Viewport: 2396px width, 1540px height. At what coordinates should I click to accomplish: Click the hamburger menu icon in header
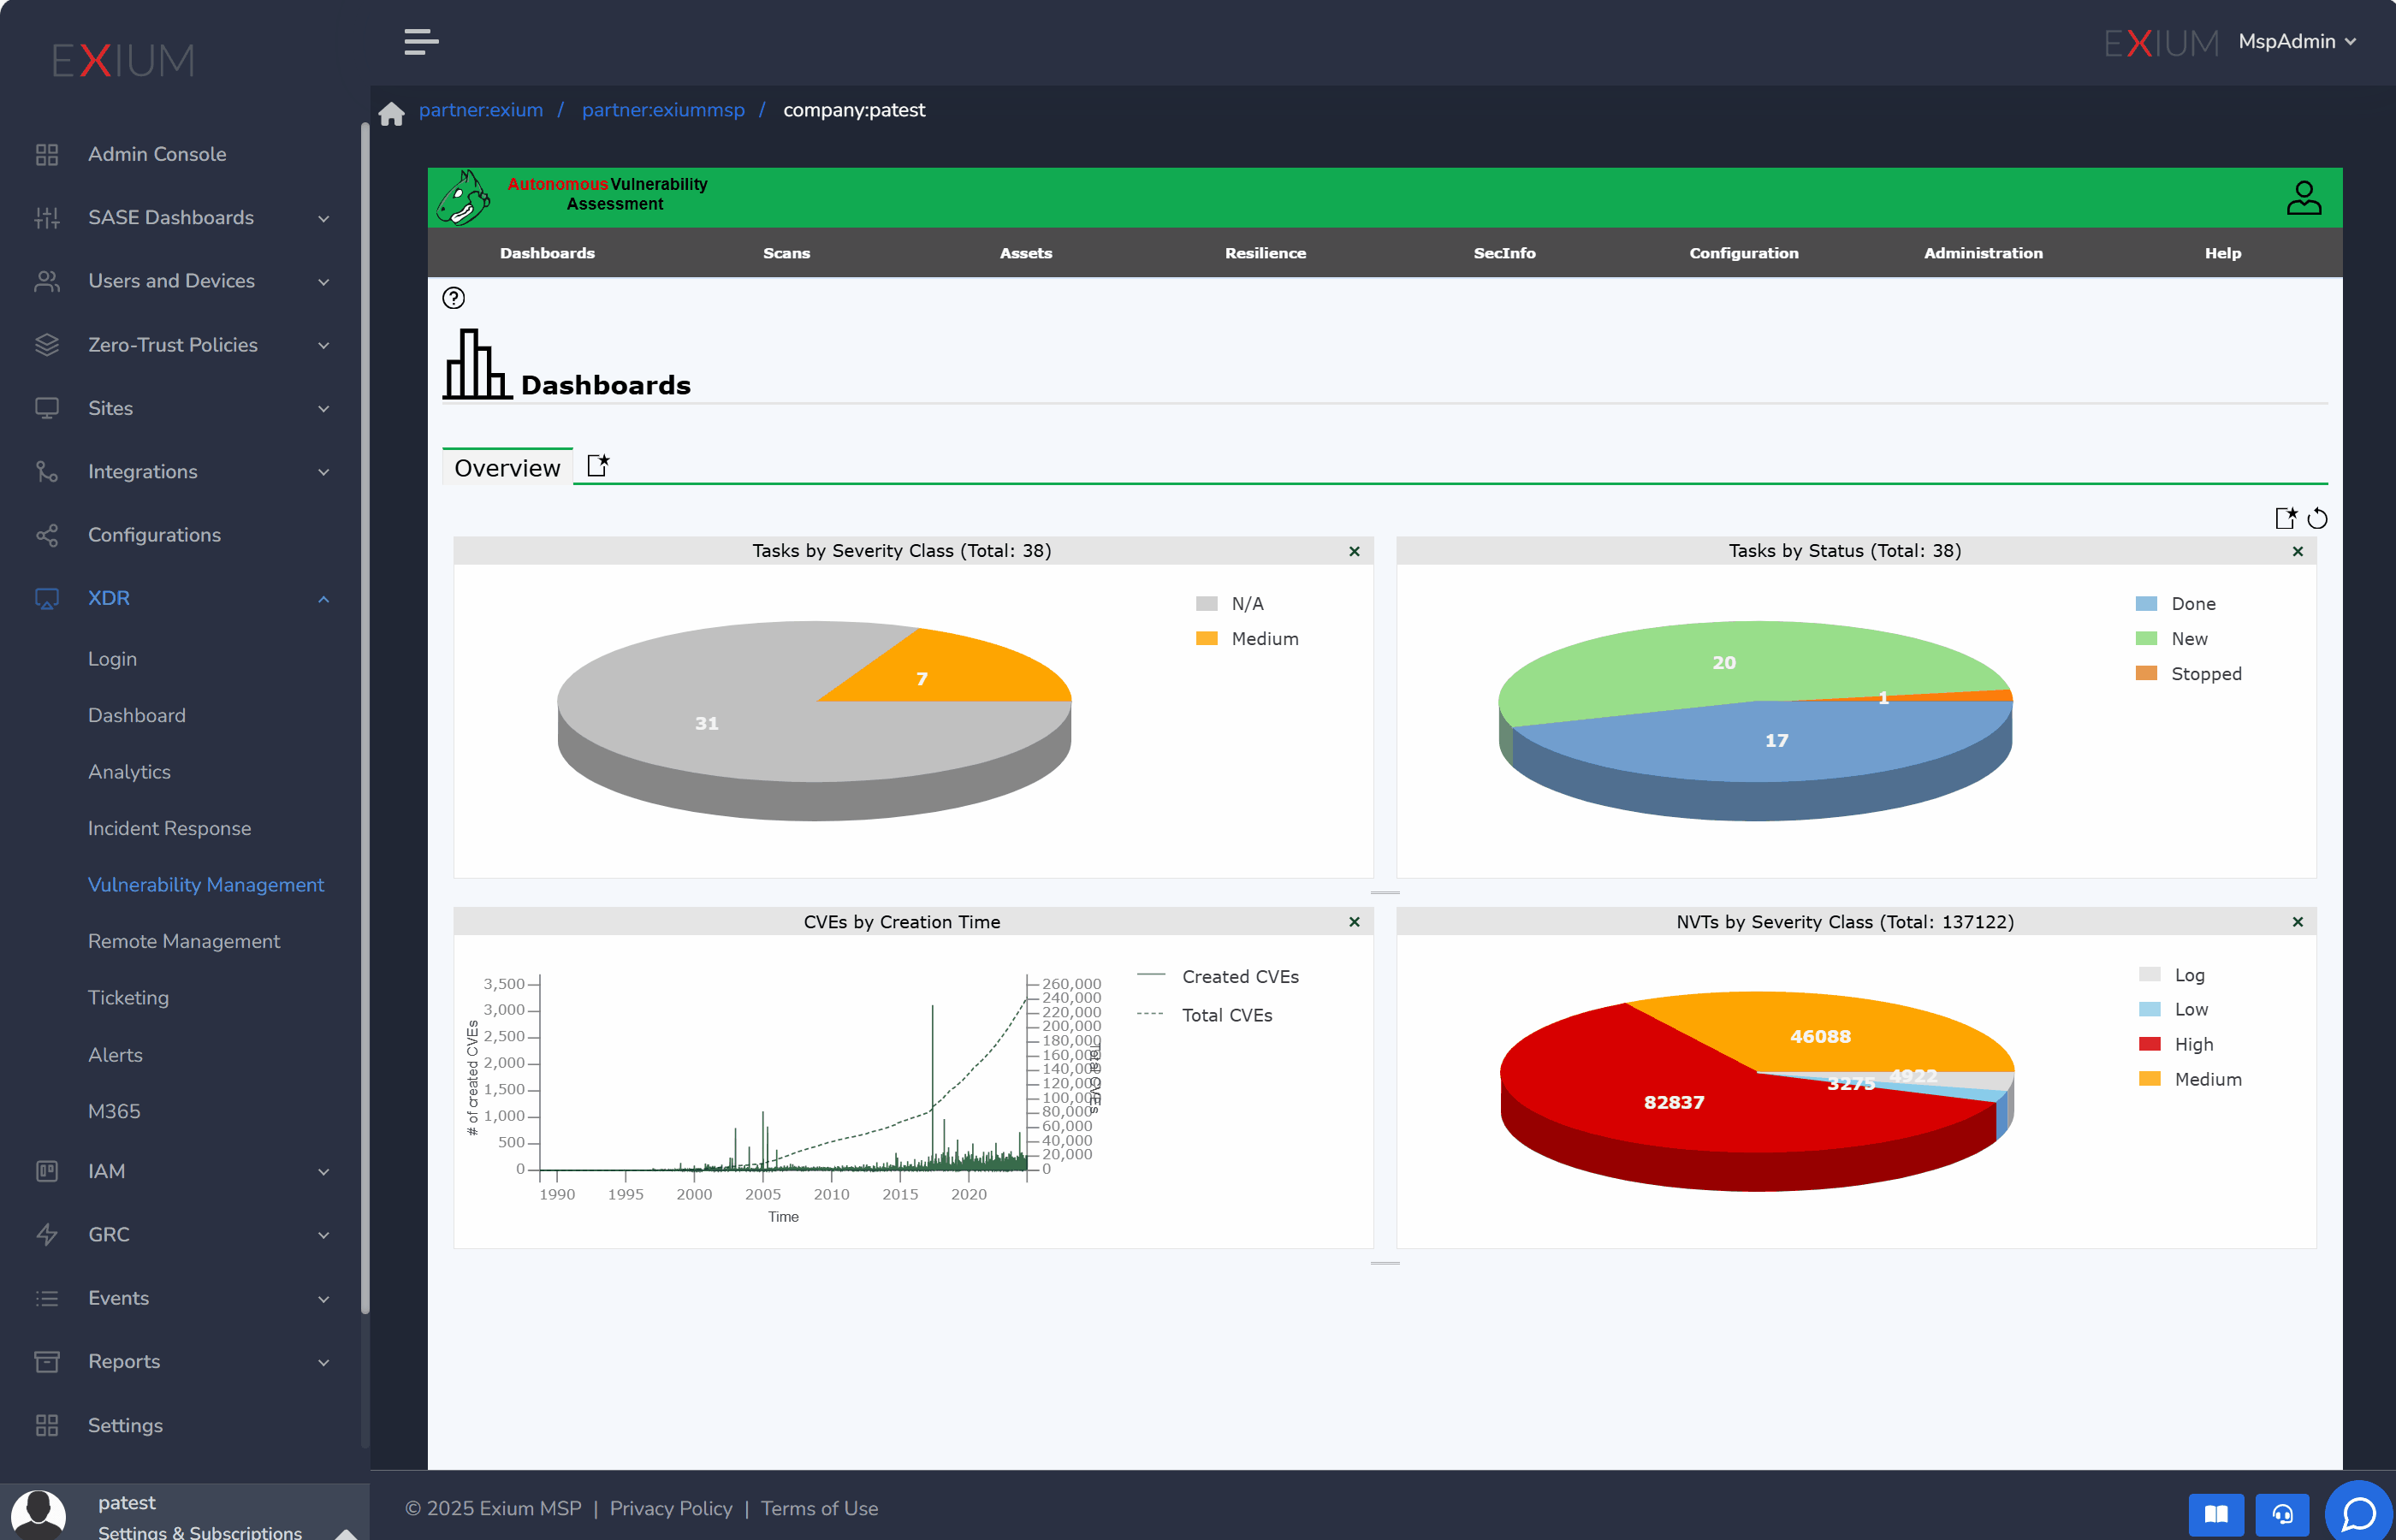[x=421, y=42]
